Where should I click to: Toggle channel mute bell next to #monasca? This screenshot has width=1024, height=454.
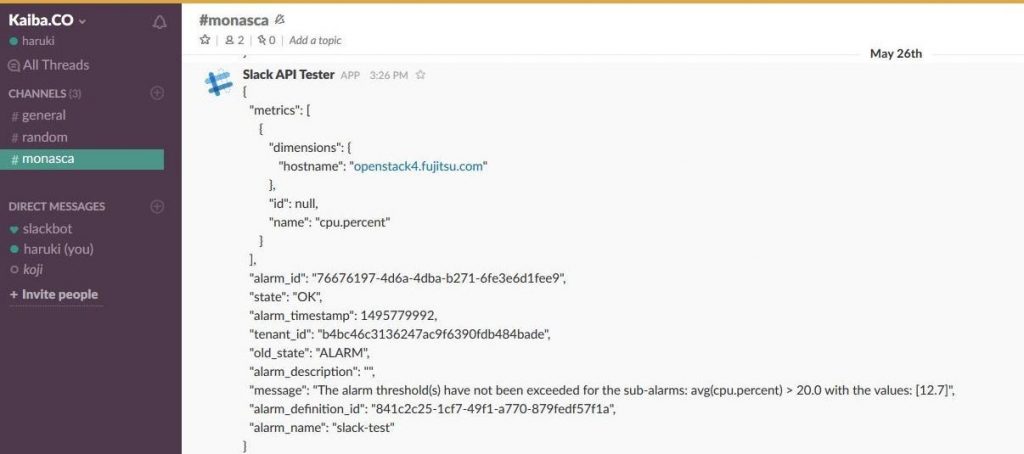click(x=281, y=20)
